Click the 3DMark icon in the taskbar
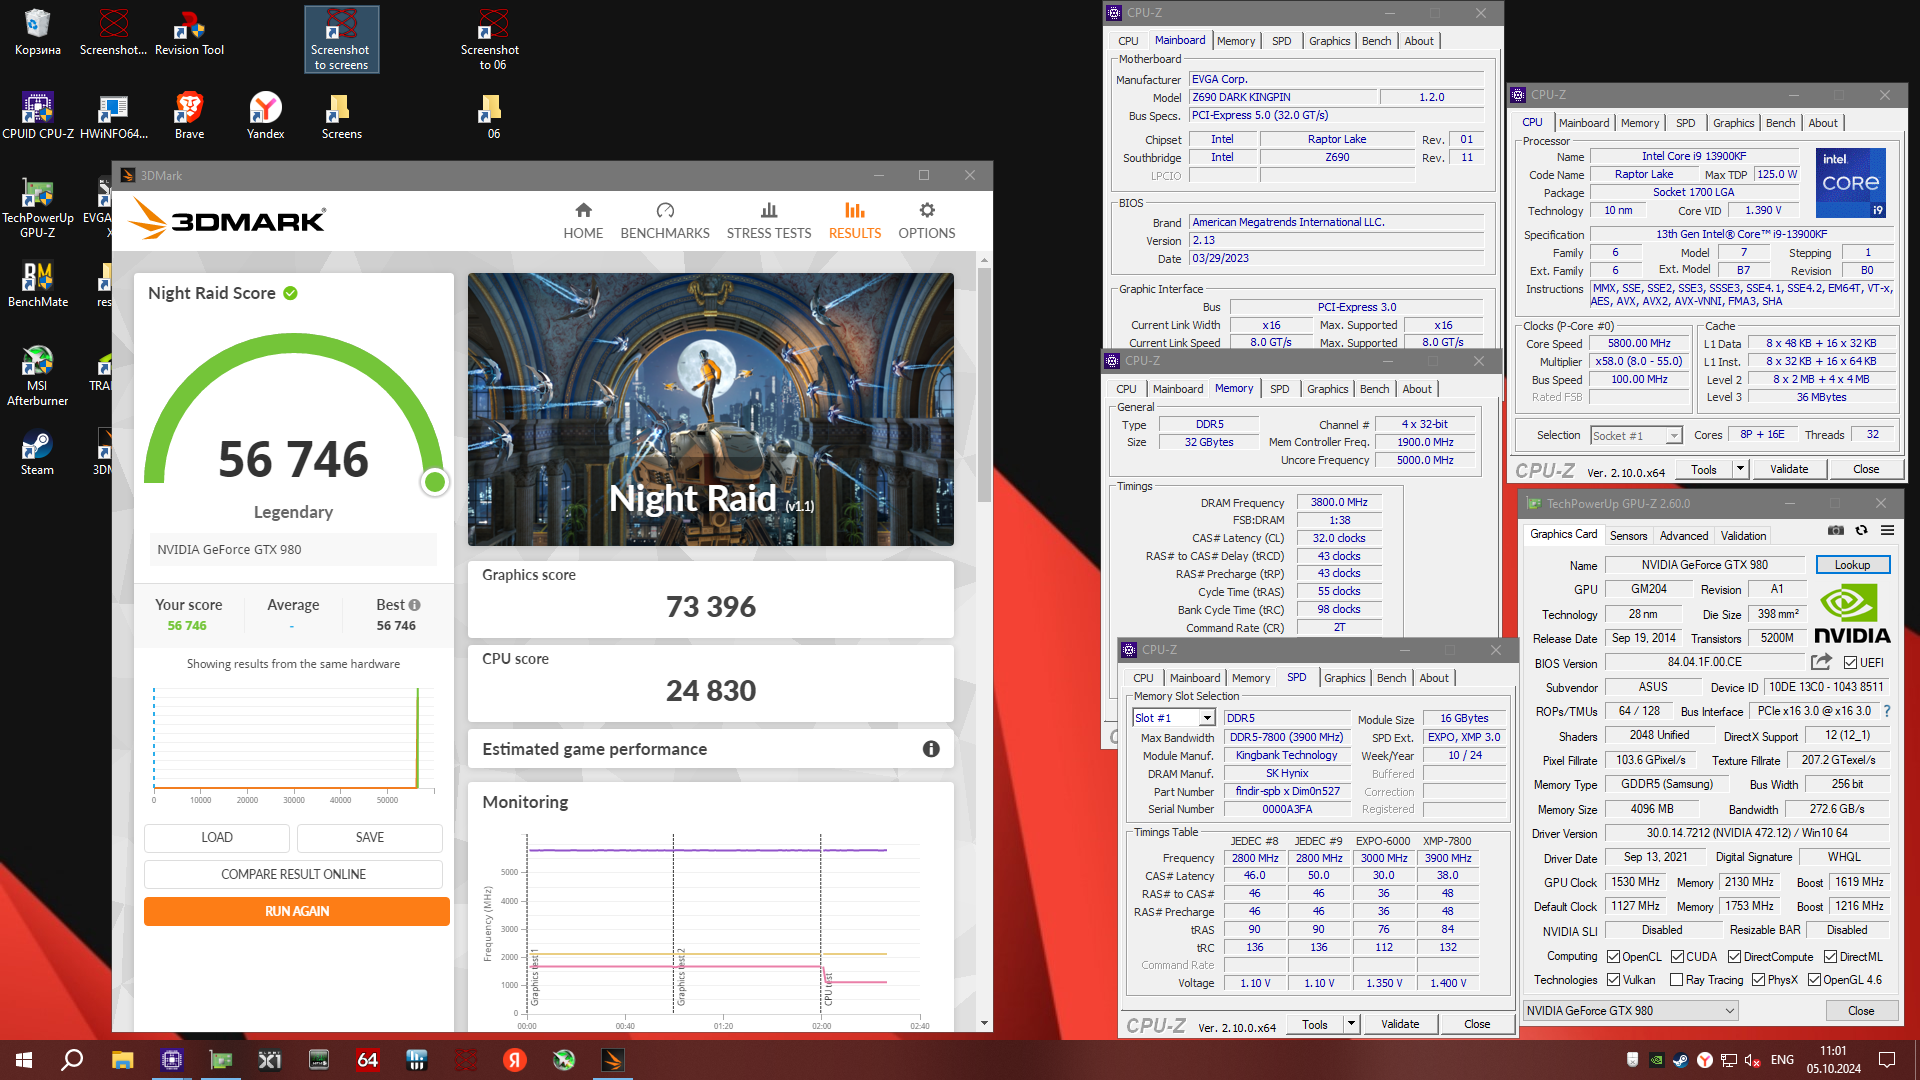The image size is (1920, 1080). pos(613,1059)
